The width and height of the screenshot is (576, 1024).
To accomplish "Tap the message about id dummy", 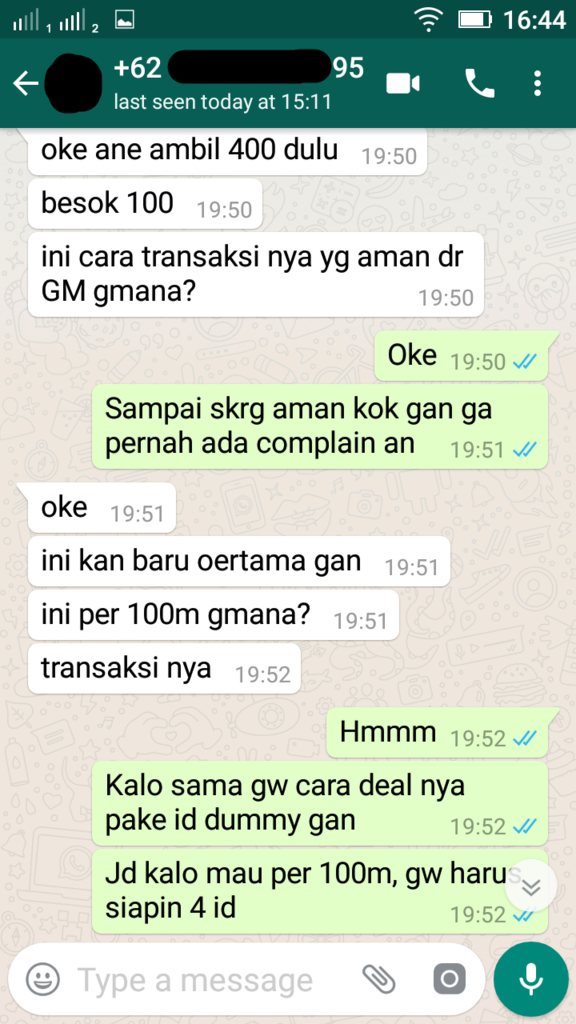I will pyautogui.click(x=319, y=803).
